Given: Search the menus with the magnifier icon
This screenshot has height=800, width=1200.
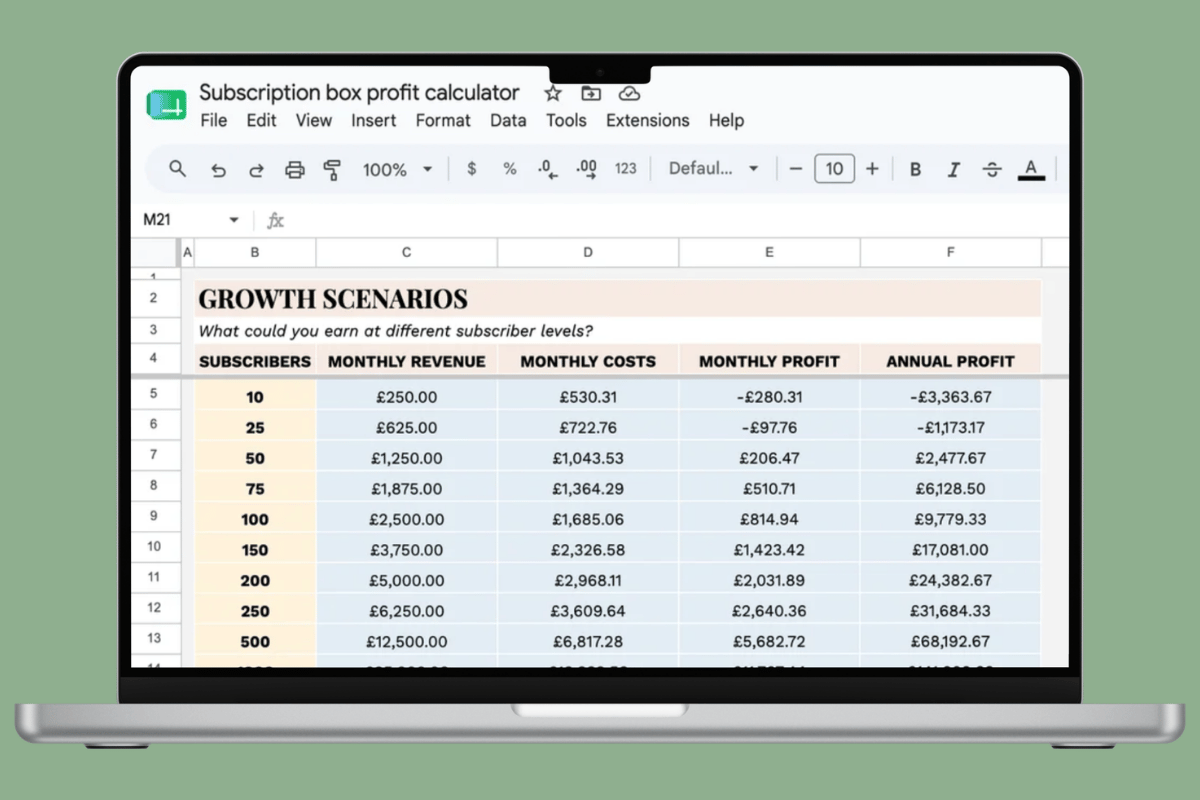Looking at the screenshot, I should (x=178, y=169).
